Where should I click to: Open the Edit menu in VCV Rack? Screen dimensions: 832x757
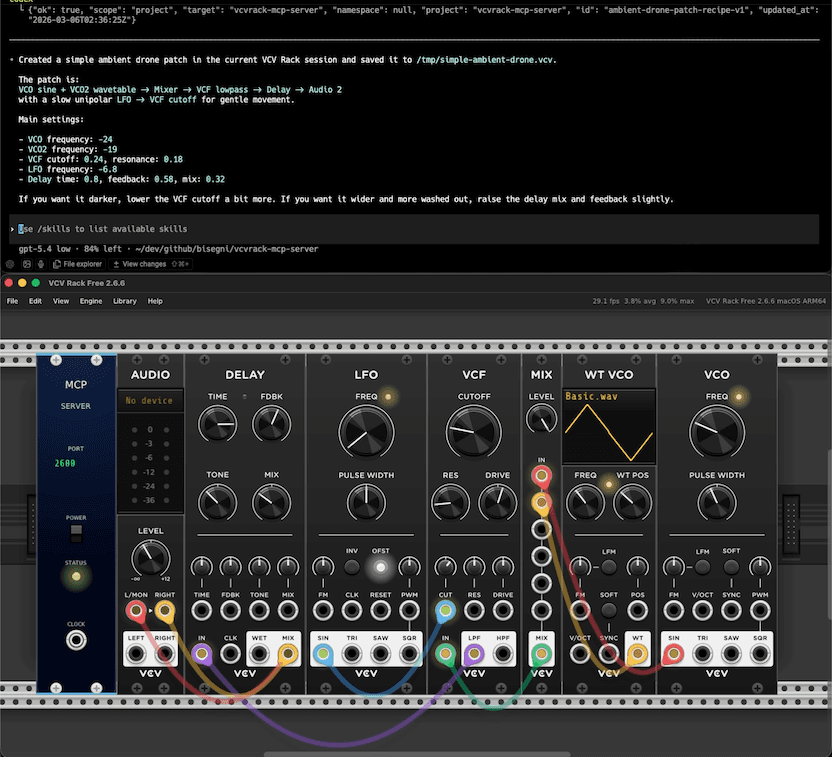click(35, 301)
